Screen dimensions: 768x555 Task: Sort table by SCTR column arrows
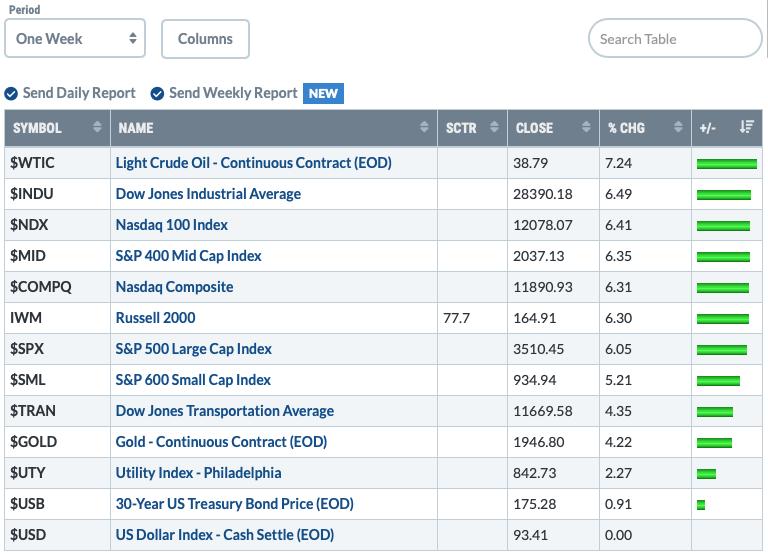(494, 127)
